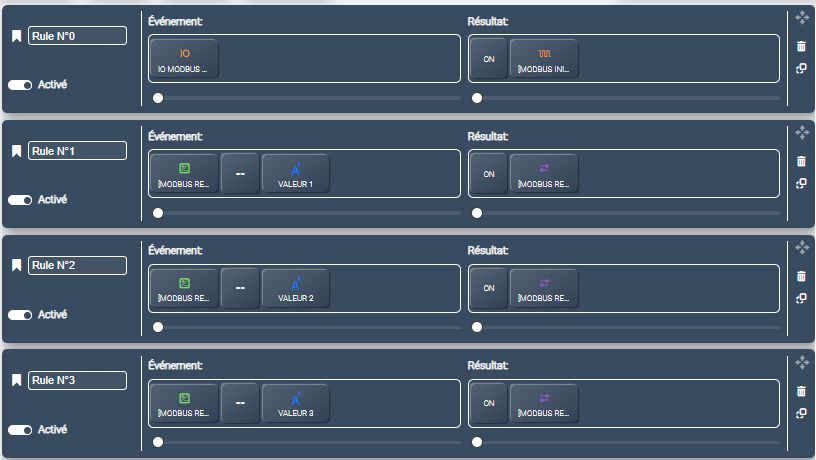Viewport: 816px width, 460px height.
Task: Disable the Activé toggle for Rule N°0
Action: pos(20,85)
